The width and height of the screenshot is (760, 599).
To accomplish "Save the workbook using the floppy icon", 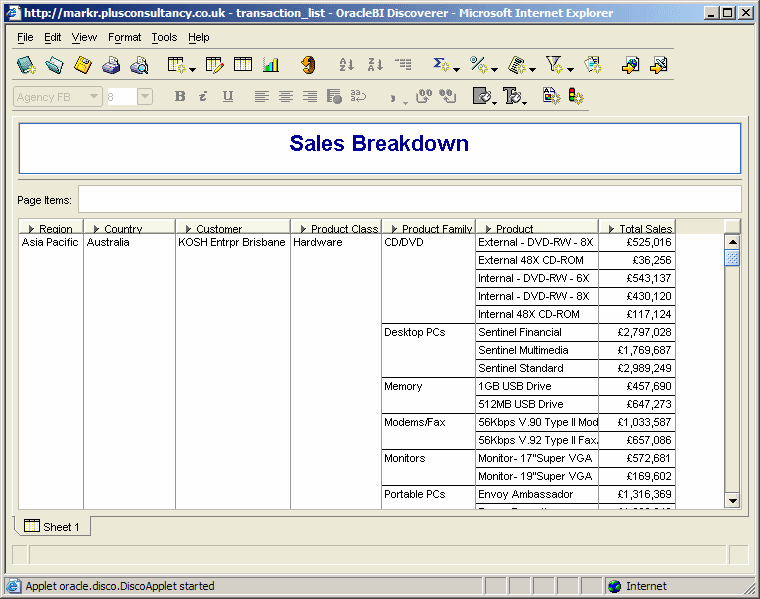I will click(x=82, y=65).
